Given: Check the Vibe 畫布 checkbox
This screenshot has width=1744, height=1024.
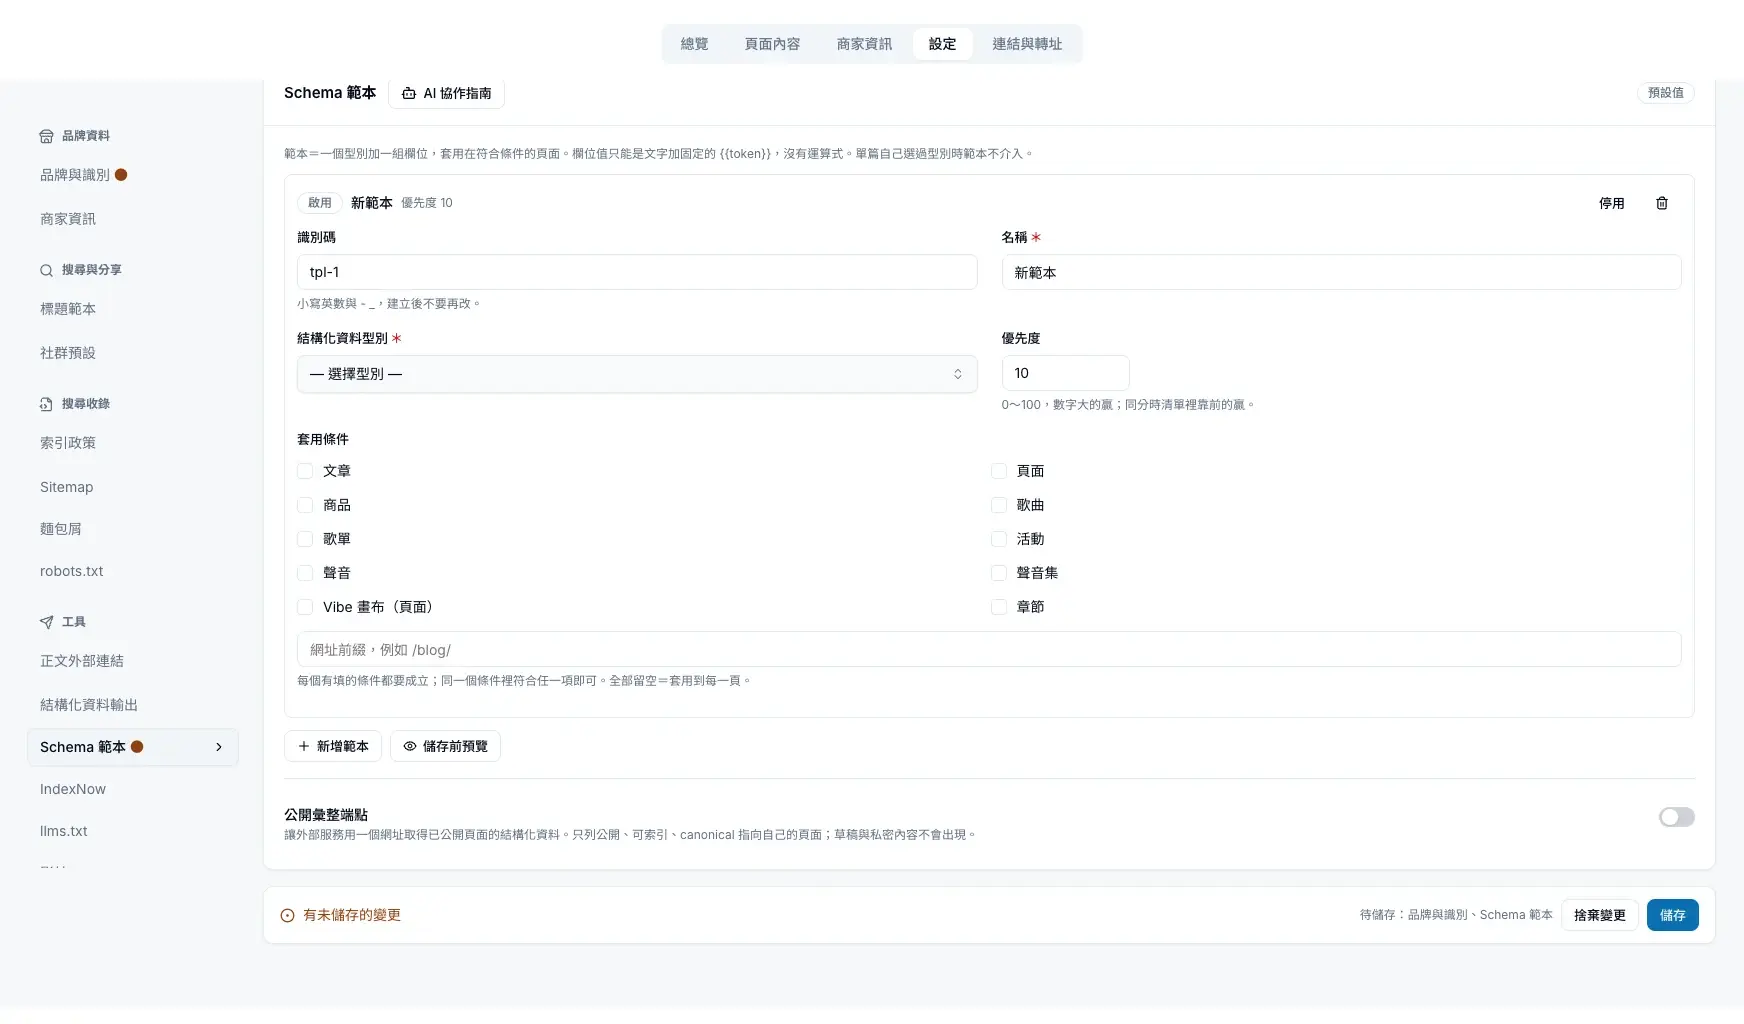Looking at the screenshot, I should click(305, 607).
